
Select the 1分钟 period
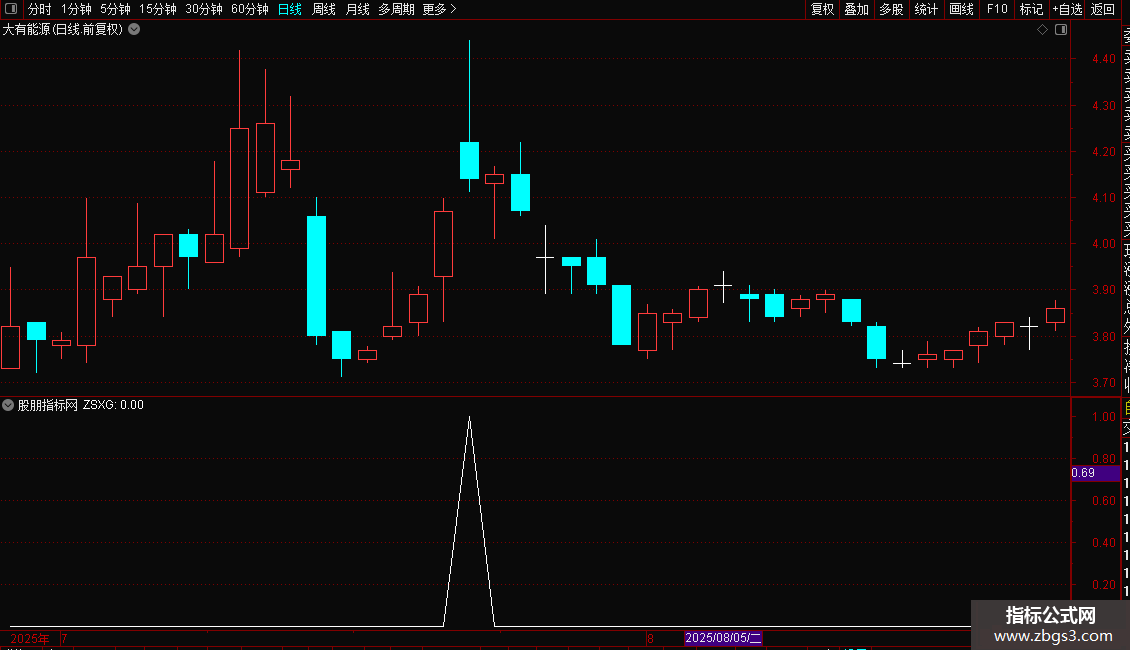[76, 9]
